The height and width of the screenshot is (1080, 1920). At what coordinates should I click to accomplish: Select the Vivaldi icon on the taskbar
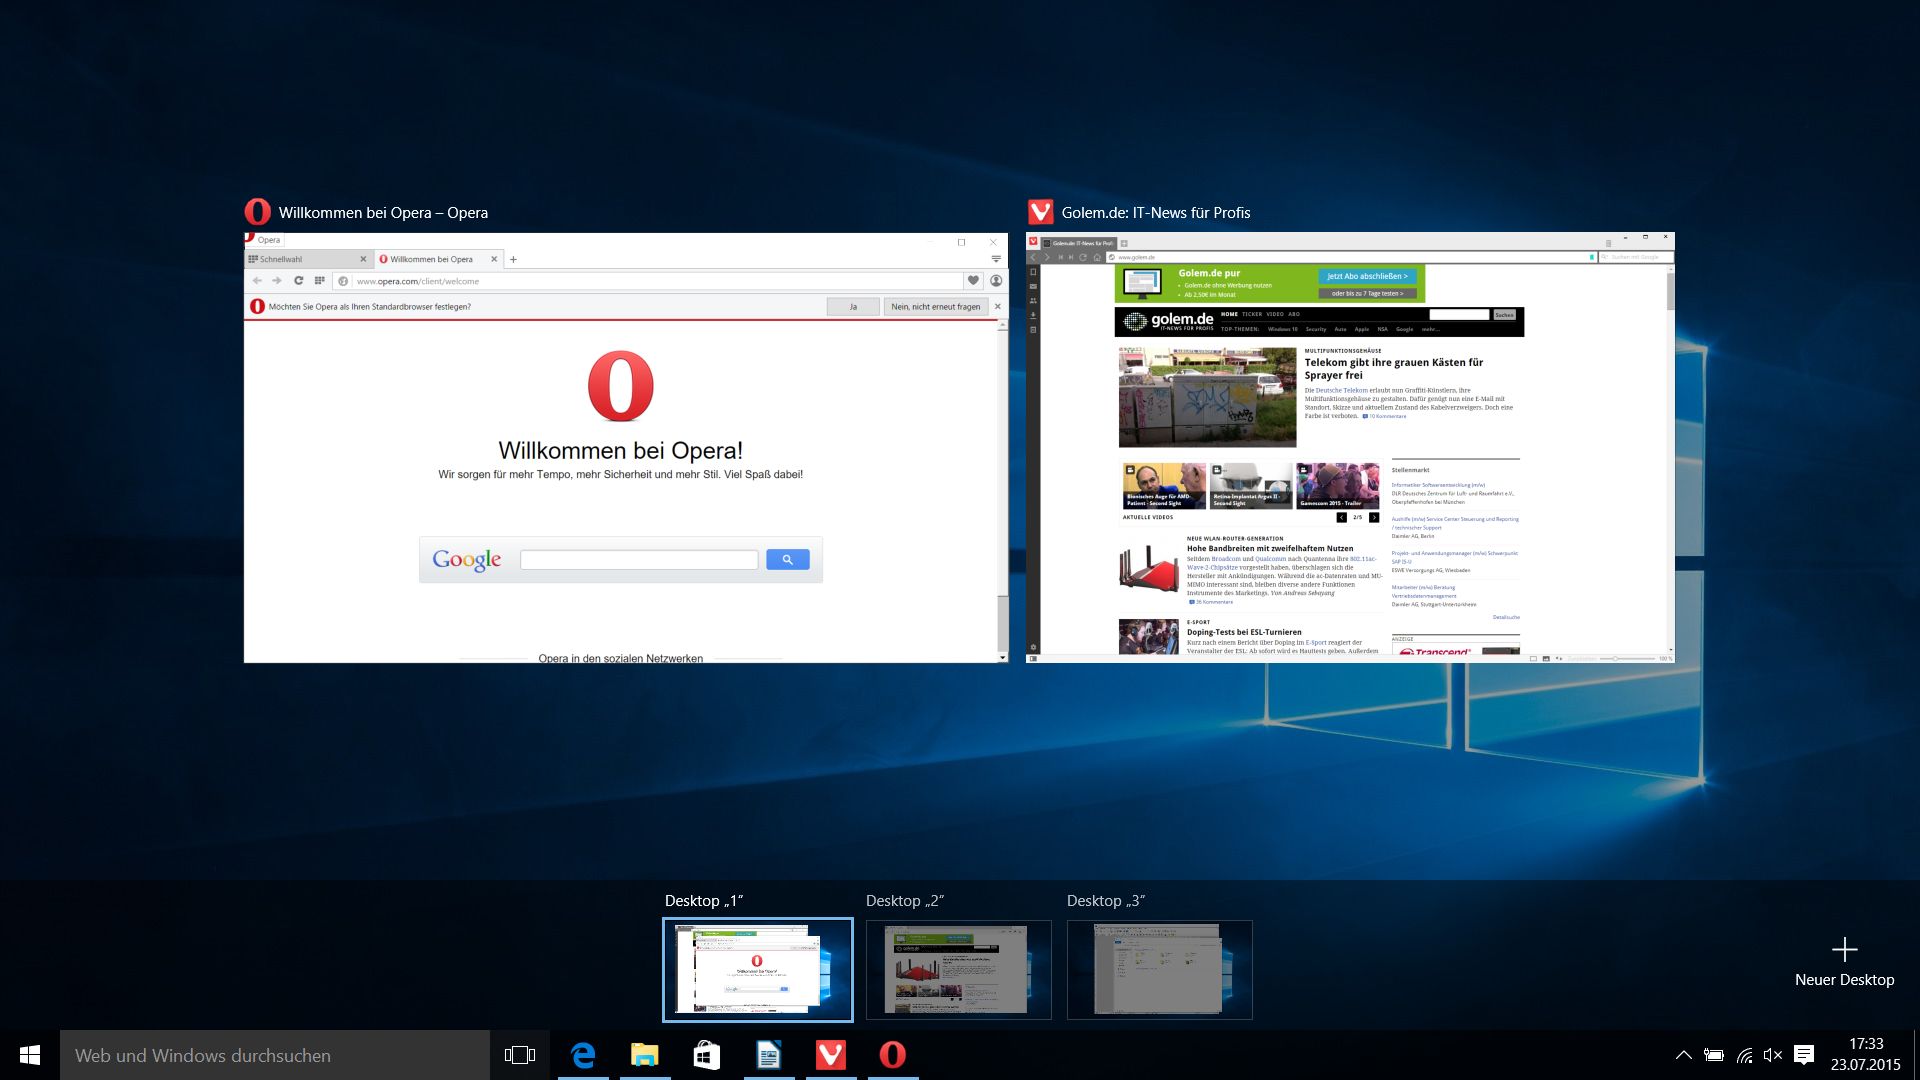coord(831,1055)
